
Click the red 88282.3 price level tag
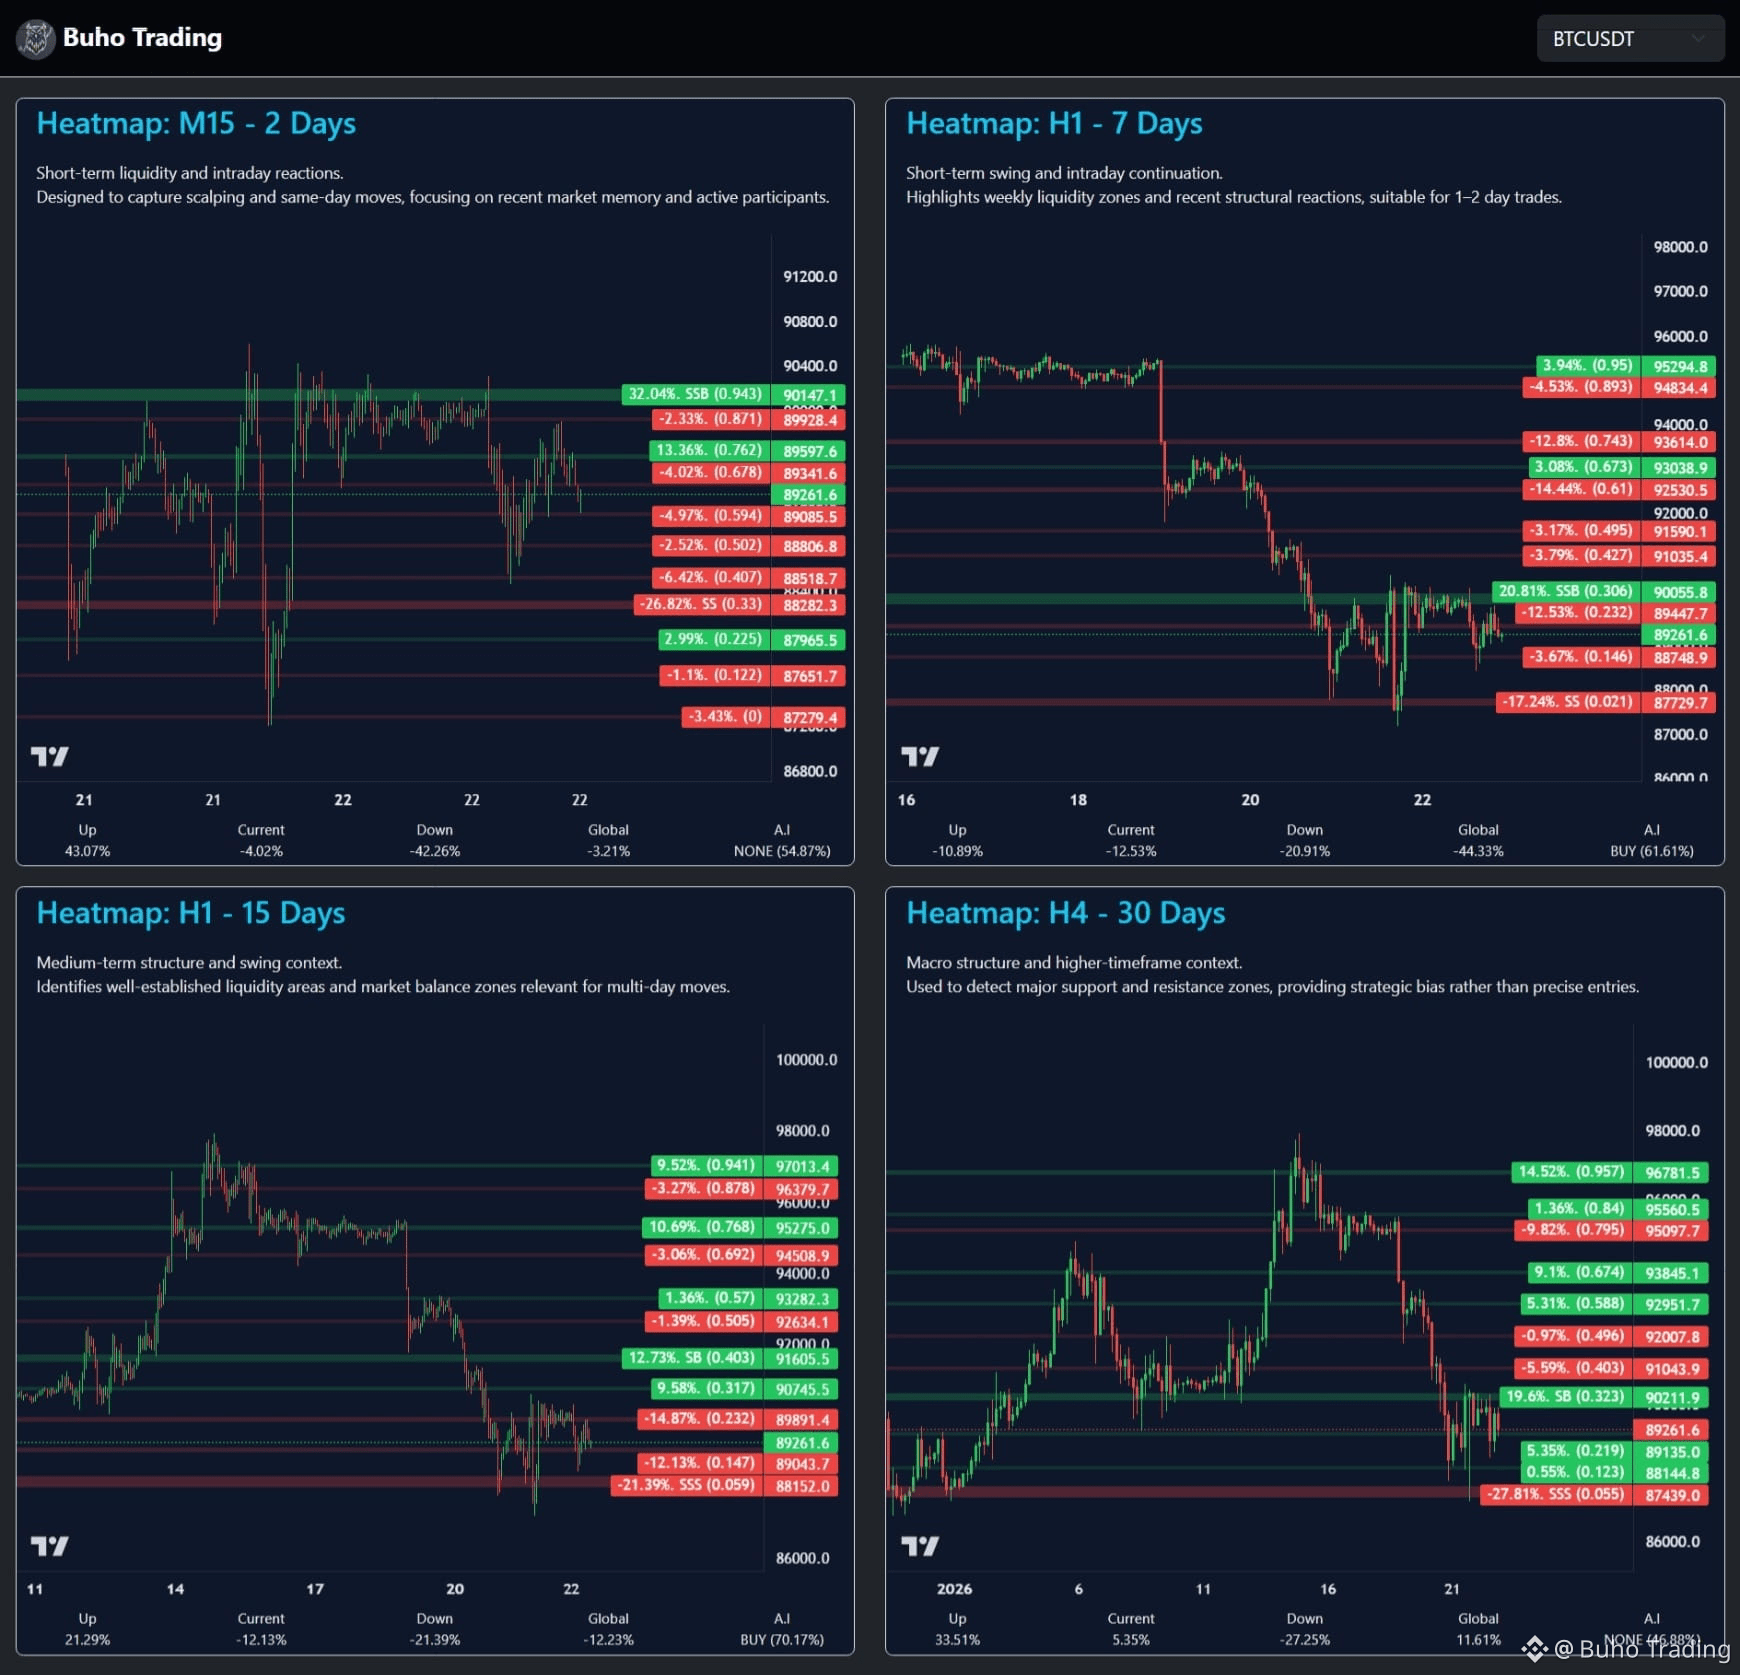[x=809, y=605]
